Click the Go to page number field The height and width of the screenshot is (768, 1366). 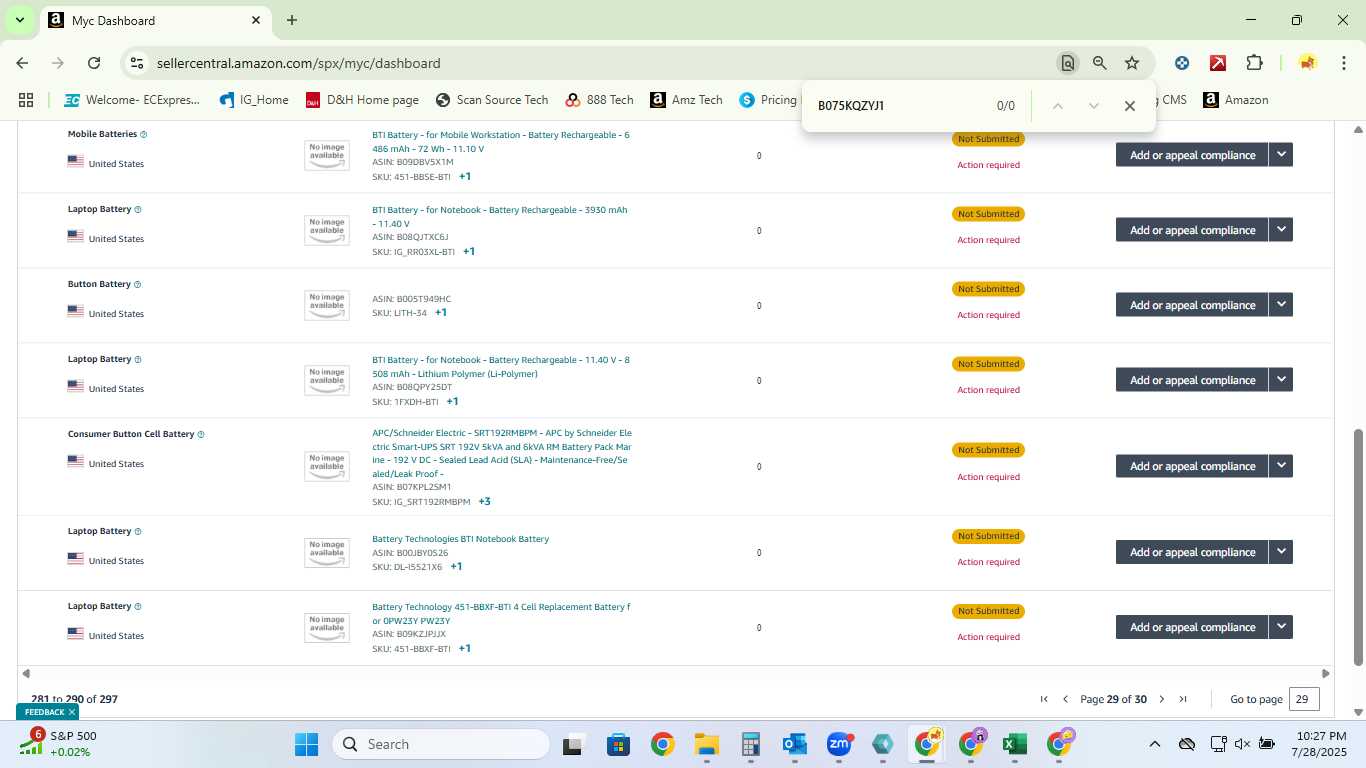tap(1304, 699)
